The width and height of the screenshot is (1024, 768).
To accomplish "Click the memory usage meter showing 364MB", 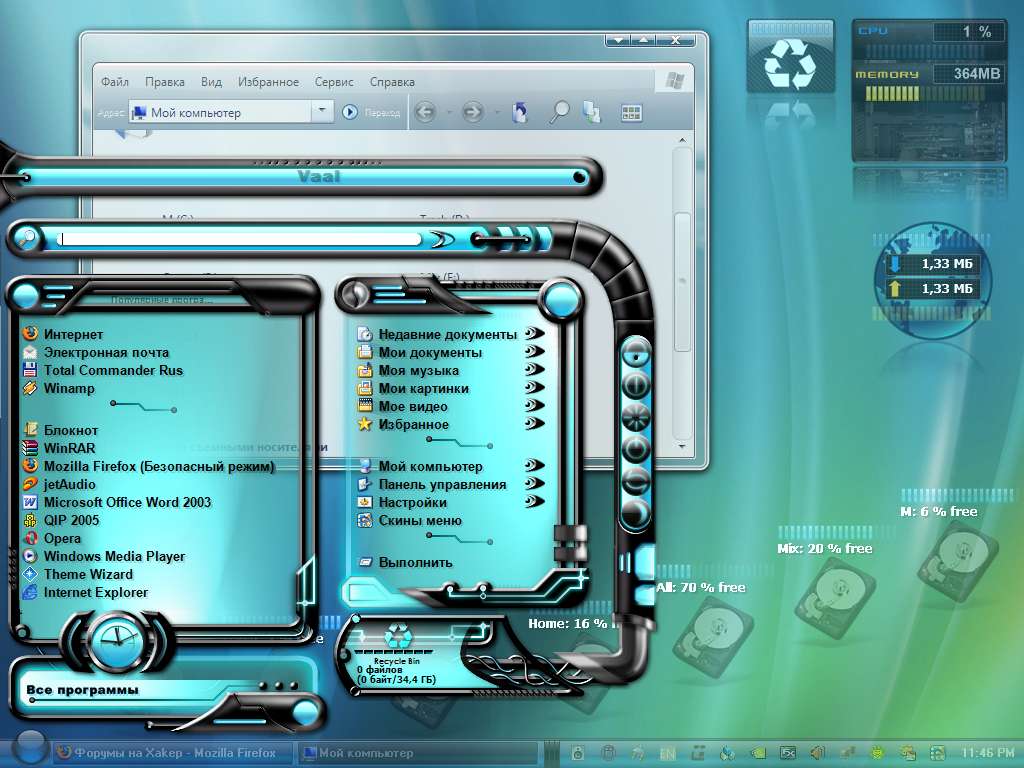I will coord(929,82).
